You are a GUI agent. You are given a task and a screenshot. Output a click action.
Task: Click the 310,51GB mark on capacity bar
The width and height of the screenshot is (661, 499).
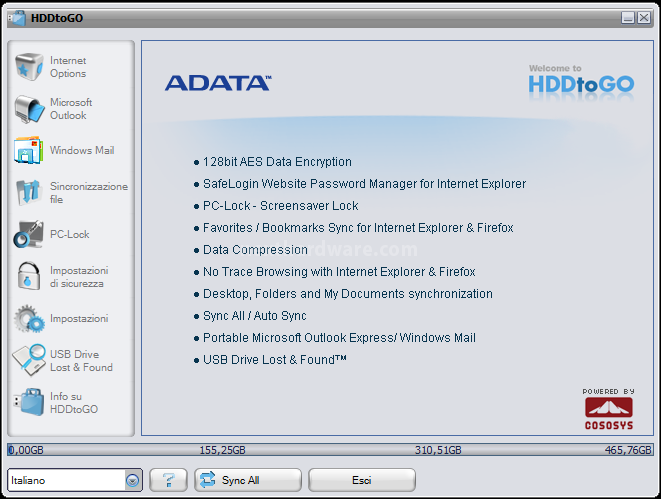click(438, 450)
